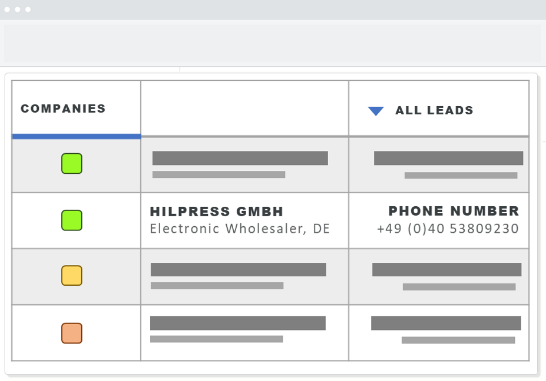Screen dimensions: 546x381
Task: Click the empty middle column header
Action: click(x=244, y=108)
